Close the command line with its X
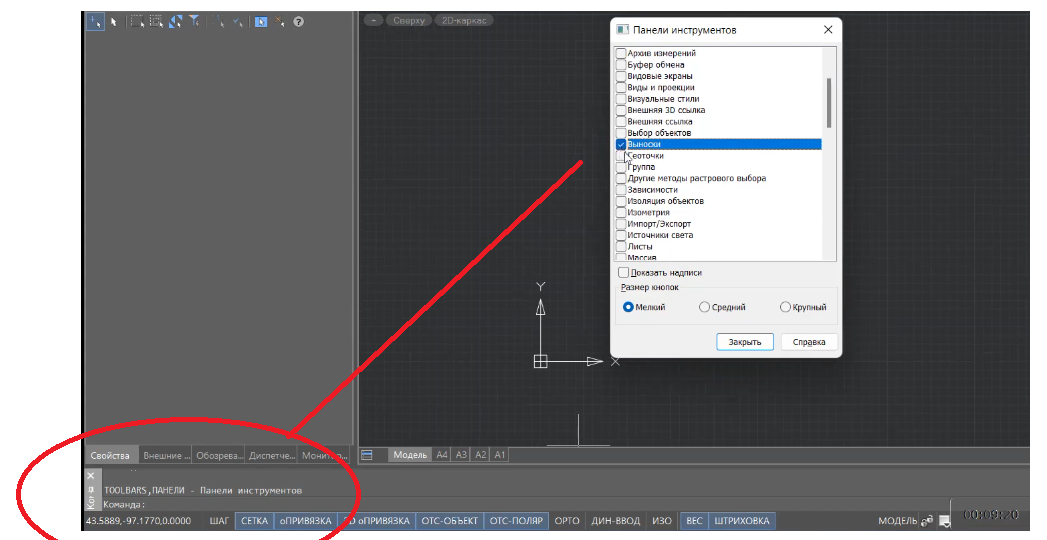 (x=91, y=476)
